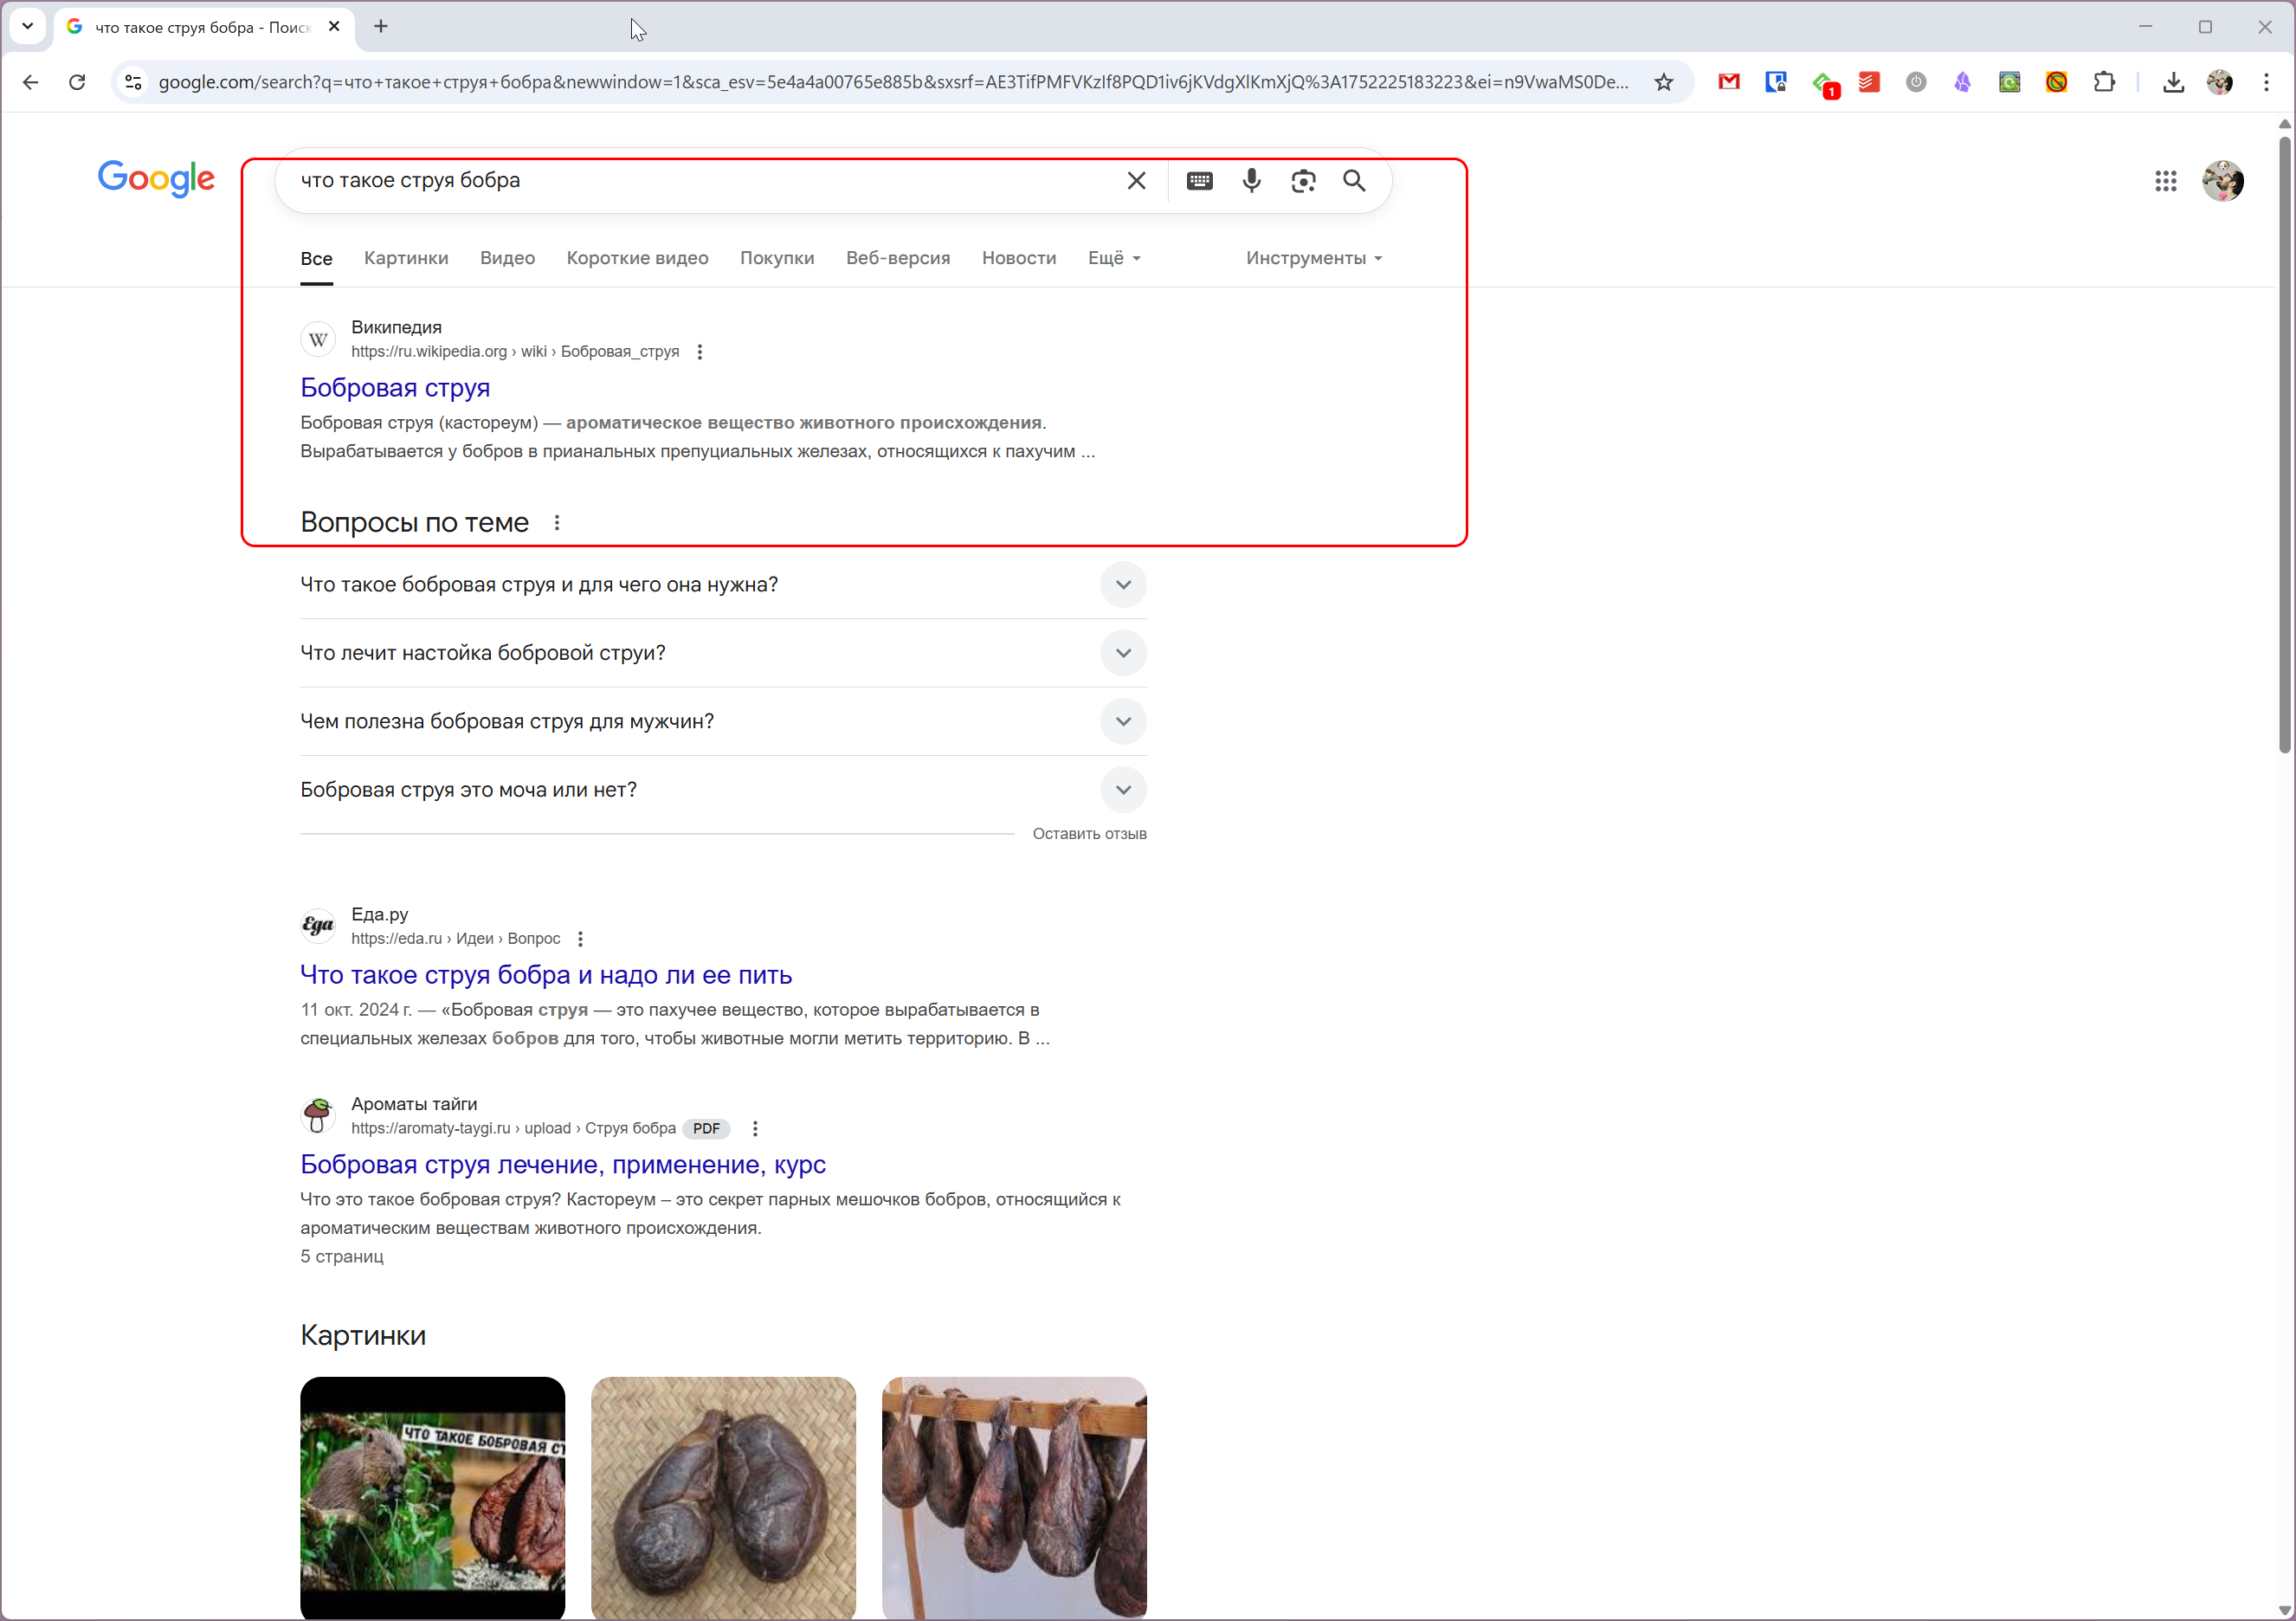Click the beaver castoreum pair thumbnail
Image resolution: width=2296 pixels, height=1621 pixels.
723,1496
